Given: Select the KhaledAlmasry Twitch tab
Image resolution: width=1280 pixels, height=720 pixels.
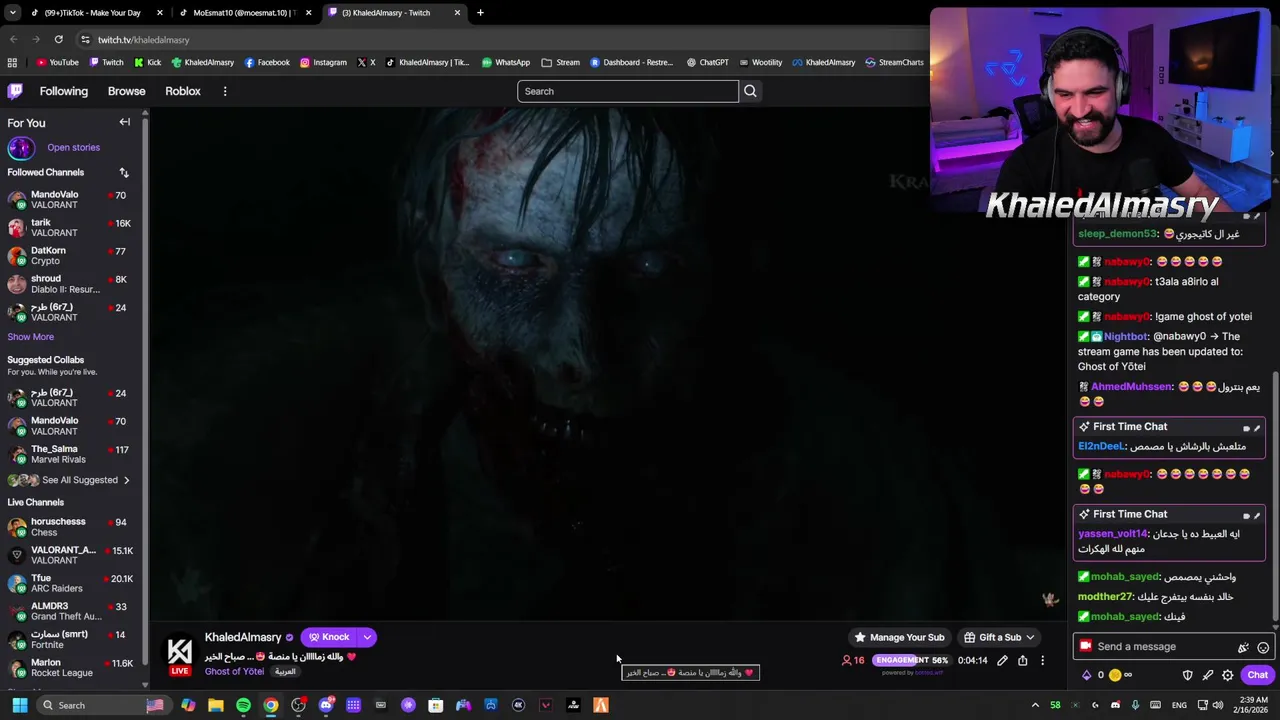Looking at the screenshot, I should click(x=395, y=13).
